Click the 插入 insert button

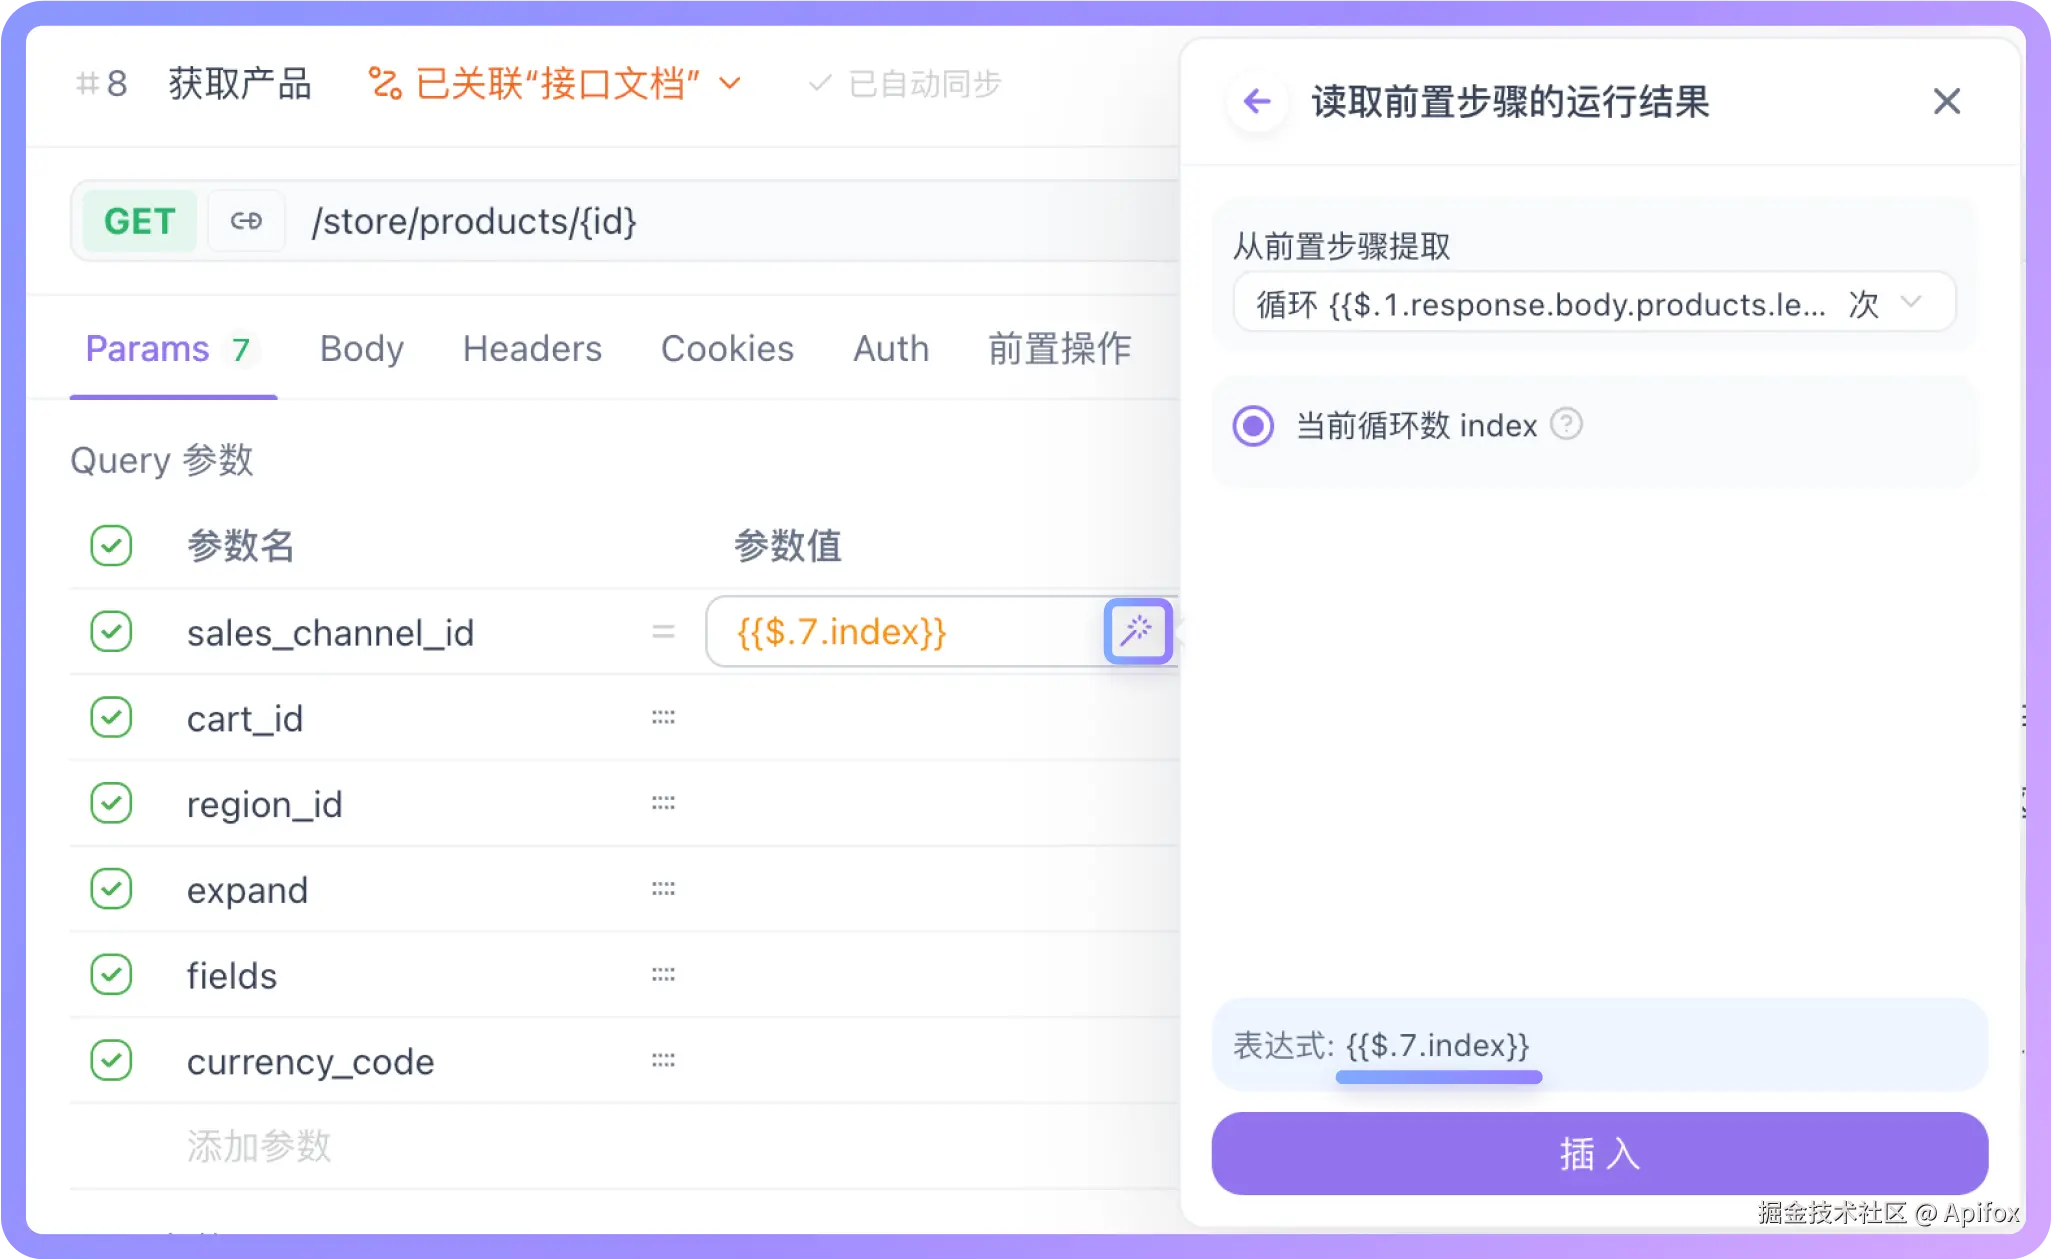[1599, 1154]
